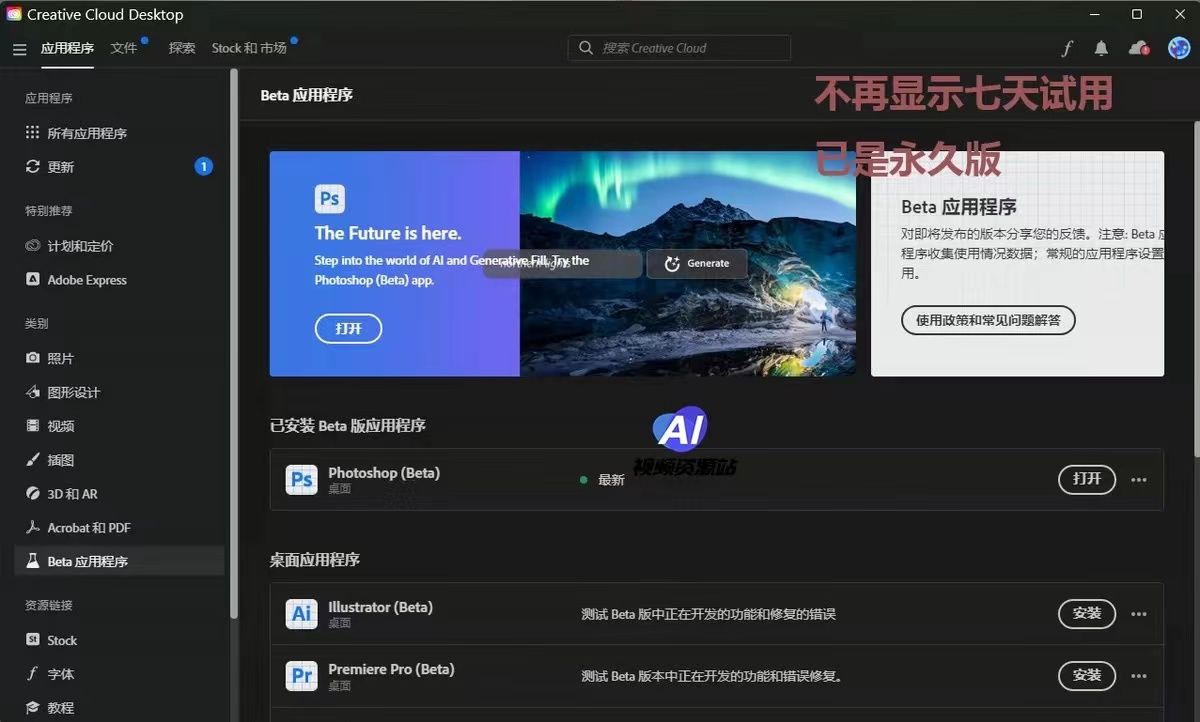Click the 最新 status text for Photoshop (Beta)
Screen dimensions: 1200x722
611,480
